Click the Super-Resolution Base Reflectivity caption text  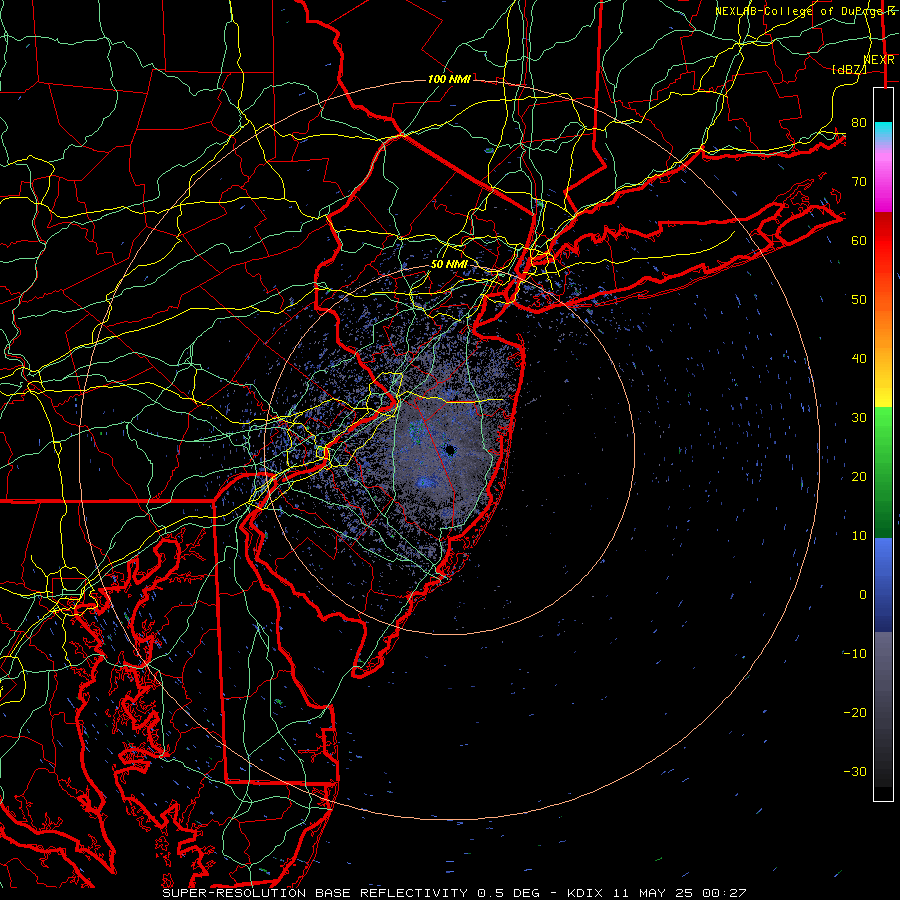(454, 893)
